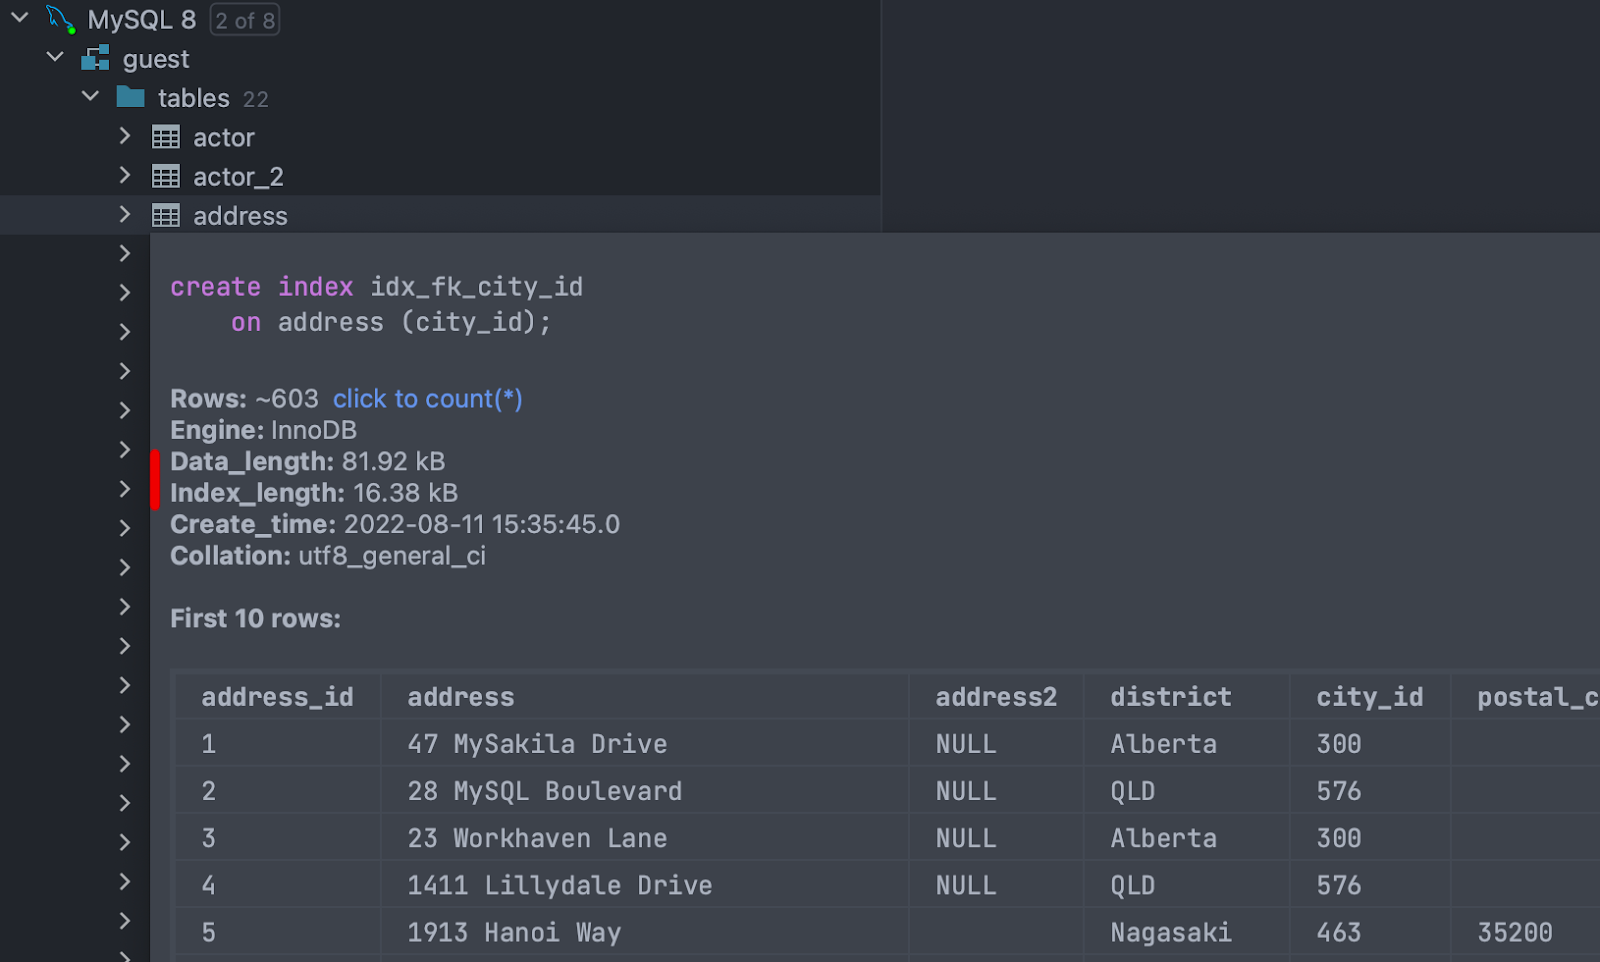Click the Create_time 2022-08-11 line

[395, 524]
